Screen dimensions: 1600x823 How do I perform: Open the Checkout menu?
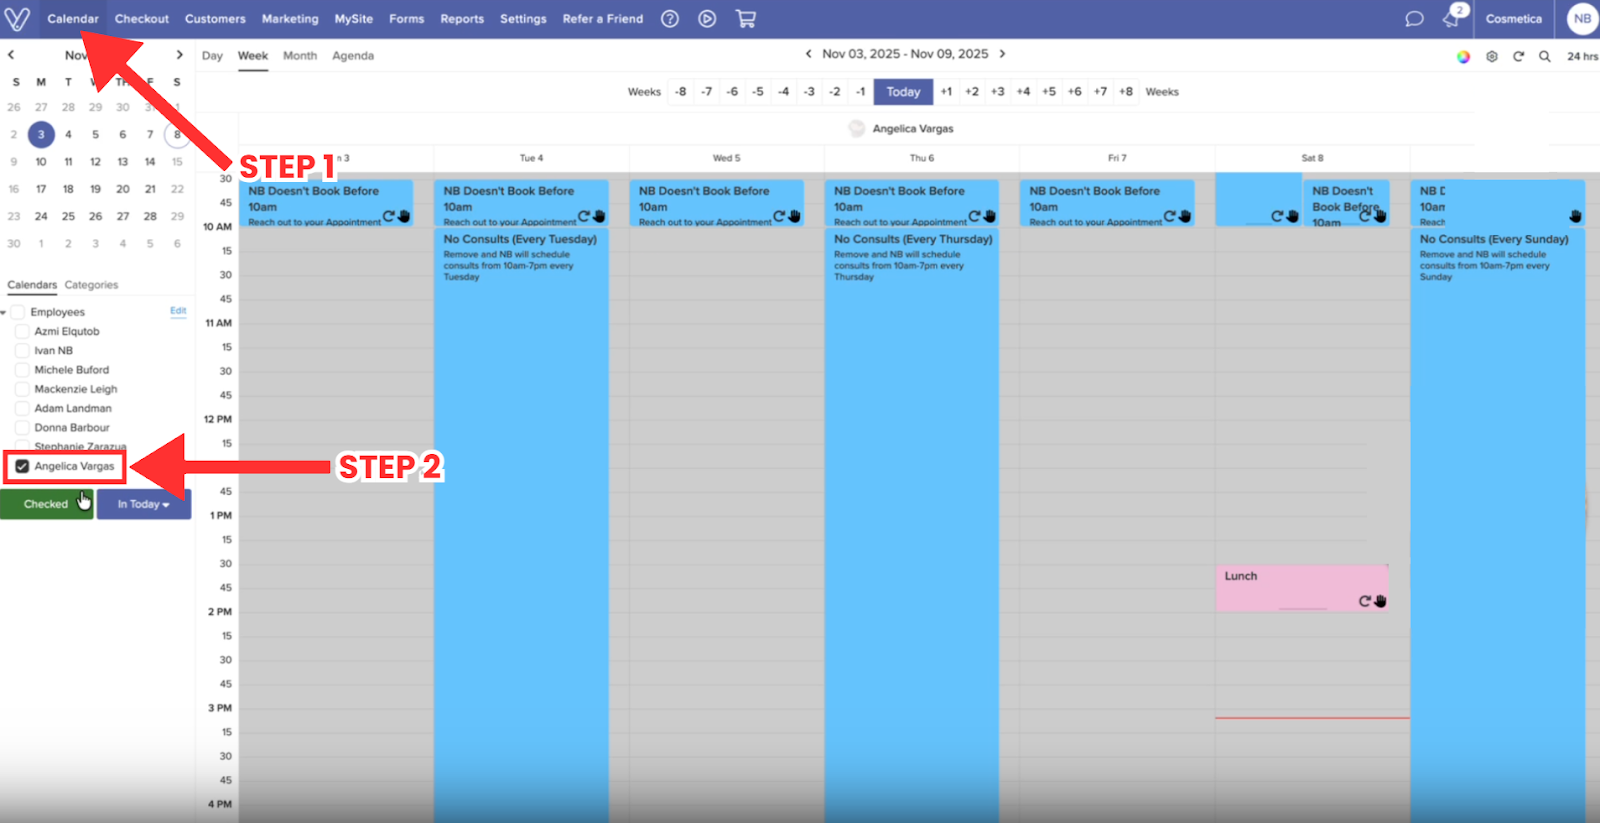[142, 19]
